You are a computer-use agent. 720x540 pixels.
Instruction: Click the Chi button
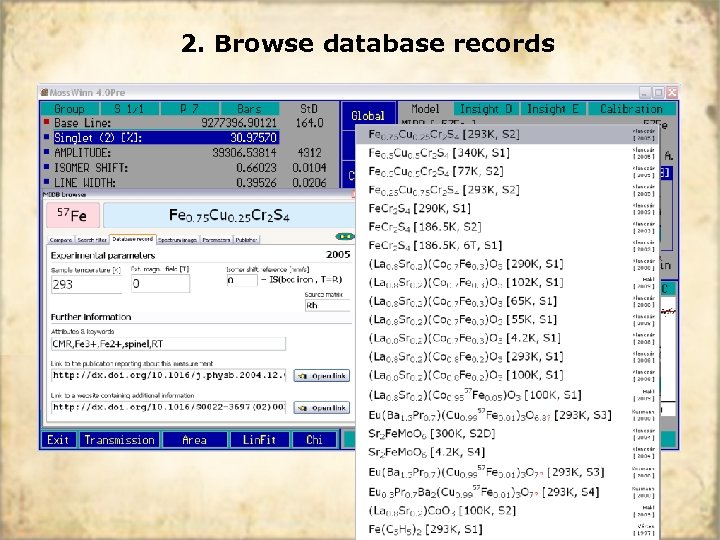(x=315, y=440)
